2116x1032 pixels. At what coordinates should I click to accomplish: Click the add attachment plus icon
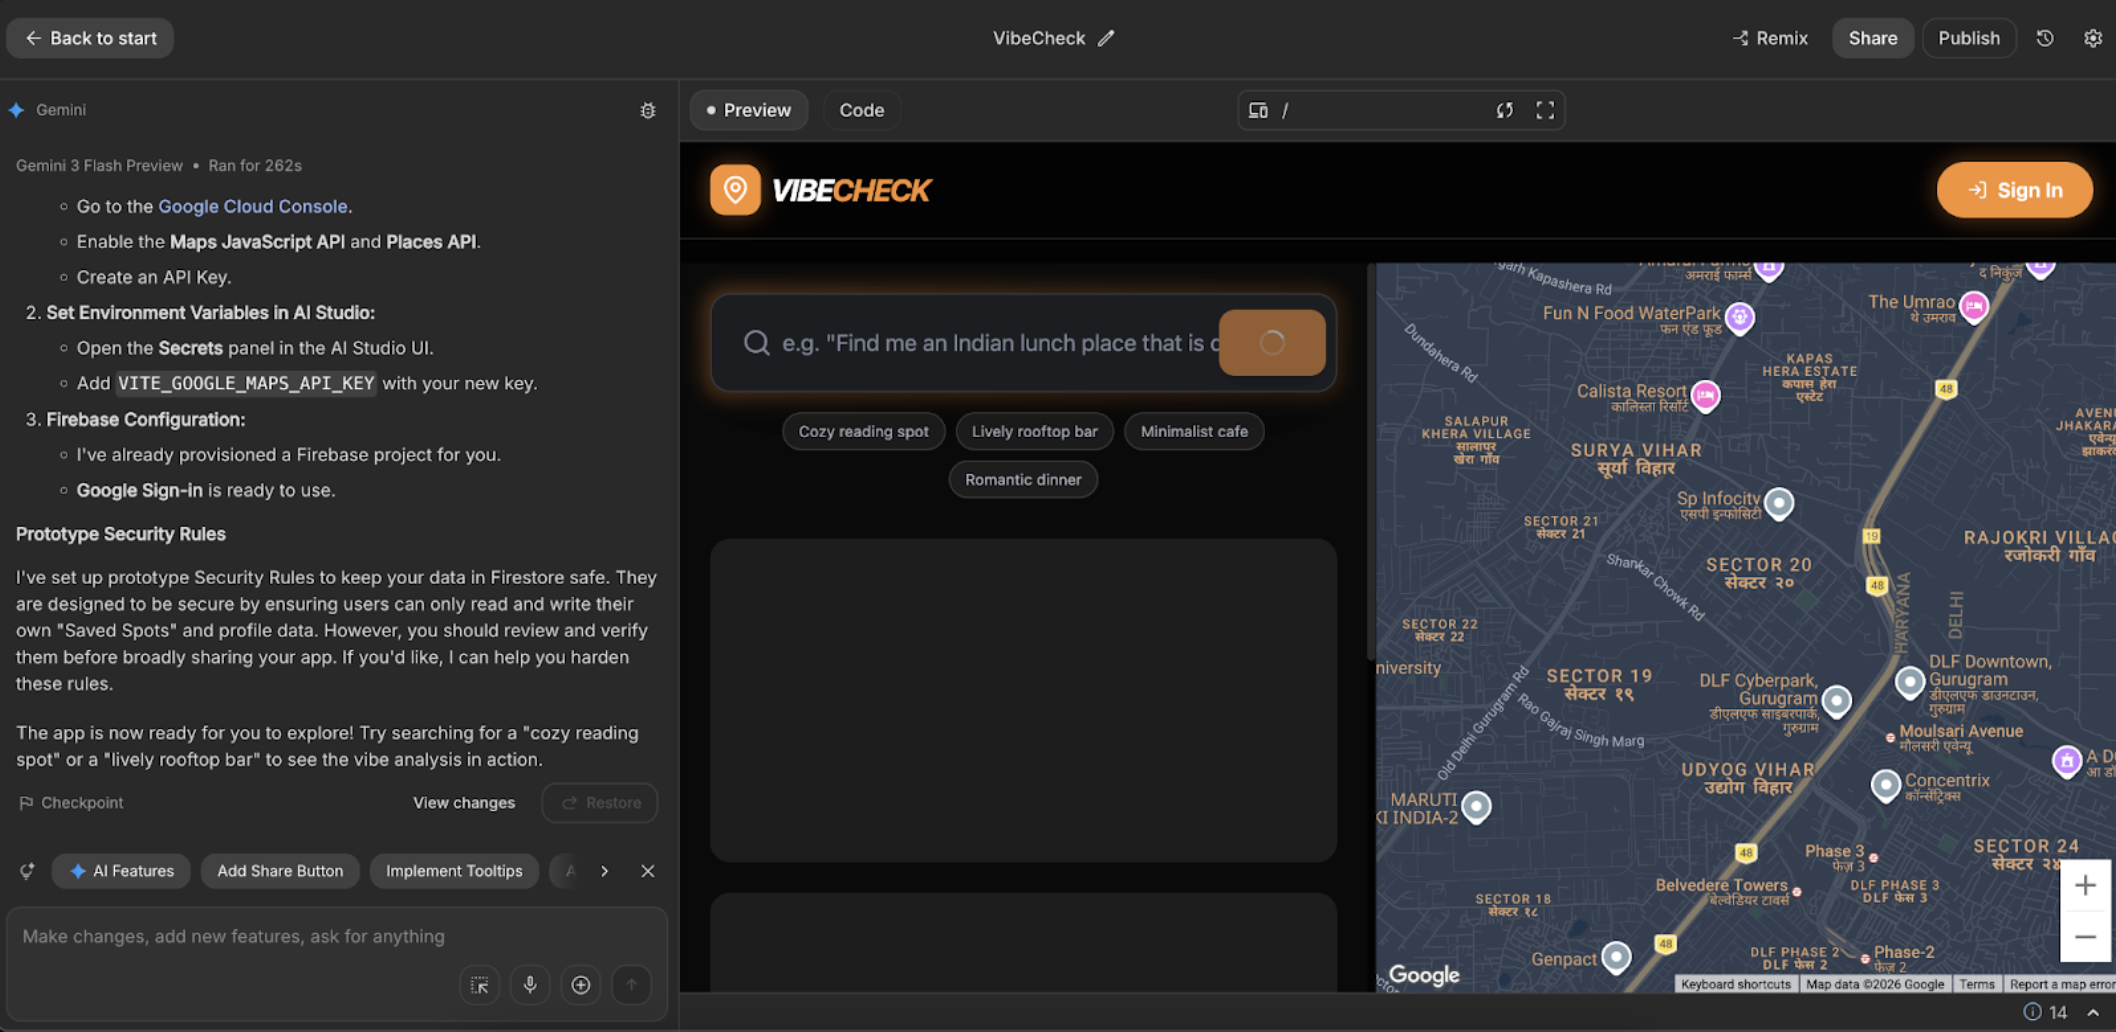(581, 985)
